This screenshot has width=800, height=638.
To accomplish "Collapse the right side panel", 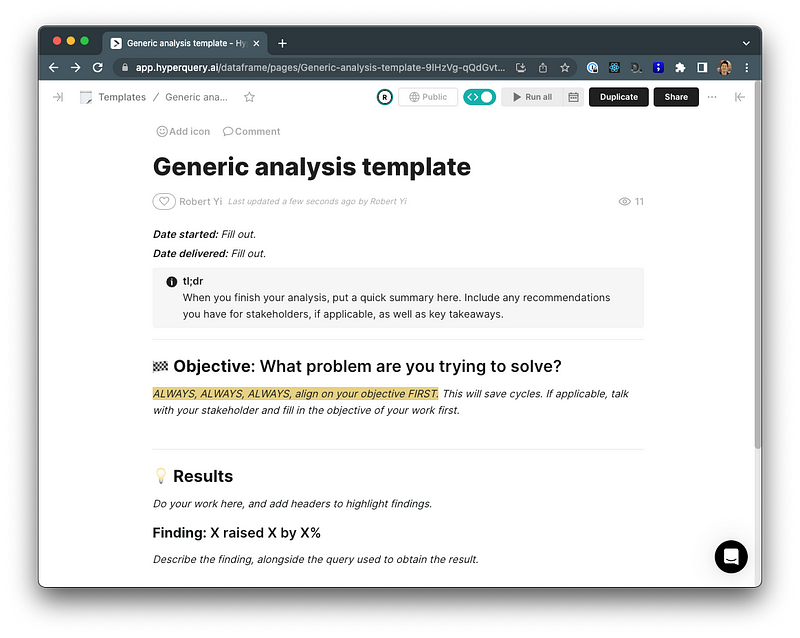I will (740, 97).
